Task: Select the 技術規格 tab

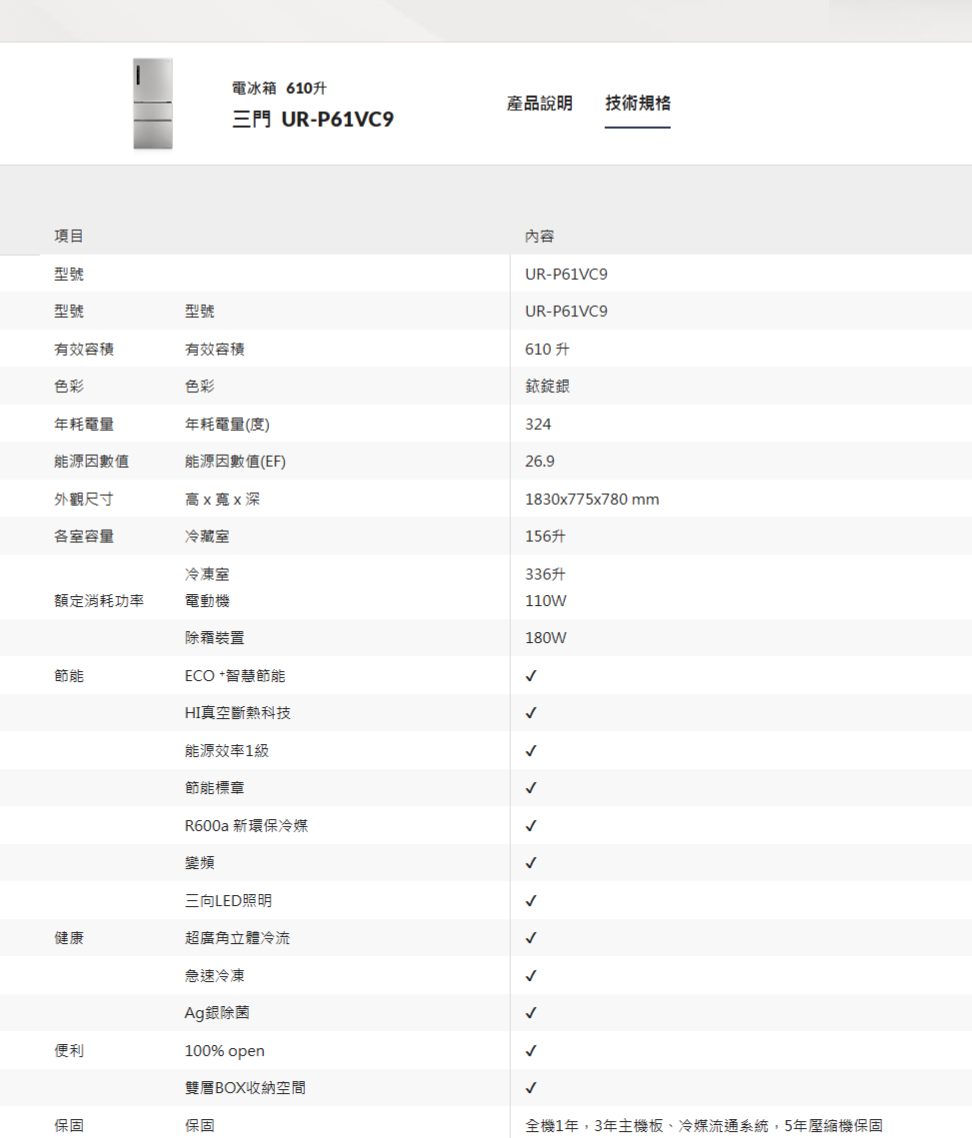Action: (x=637, y=103)
